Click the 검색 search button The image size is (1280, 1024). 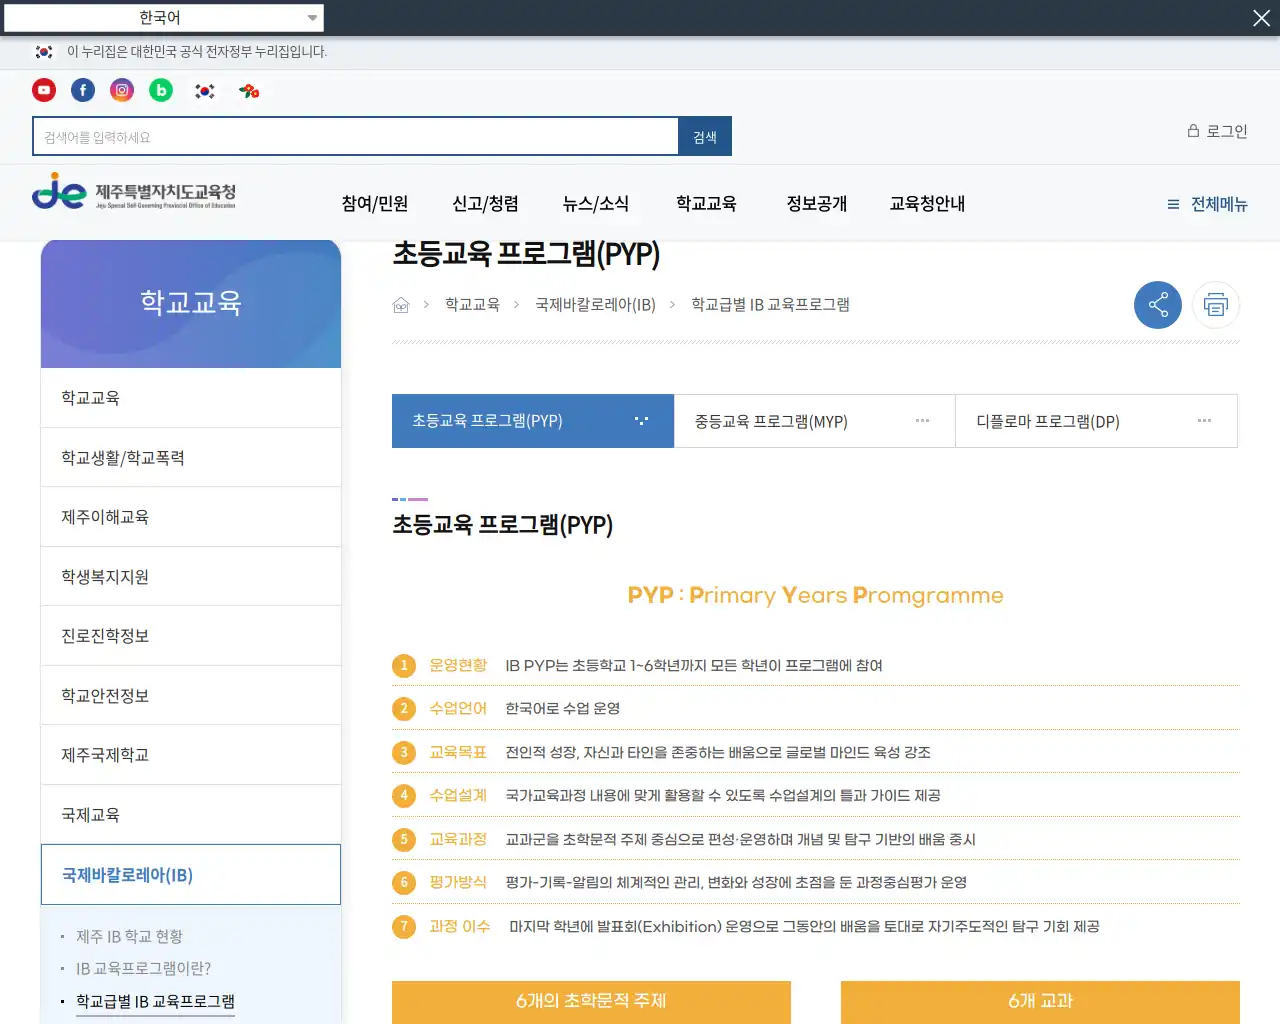(x=705, y=137)
